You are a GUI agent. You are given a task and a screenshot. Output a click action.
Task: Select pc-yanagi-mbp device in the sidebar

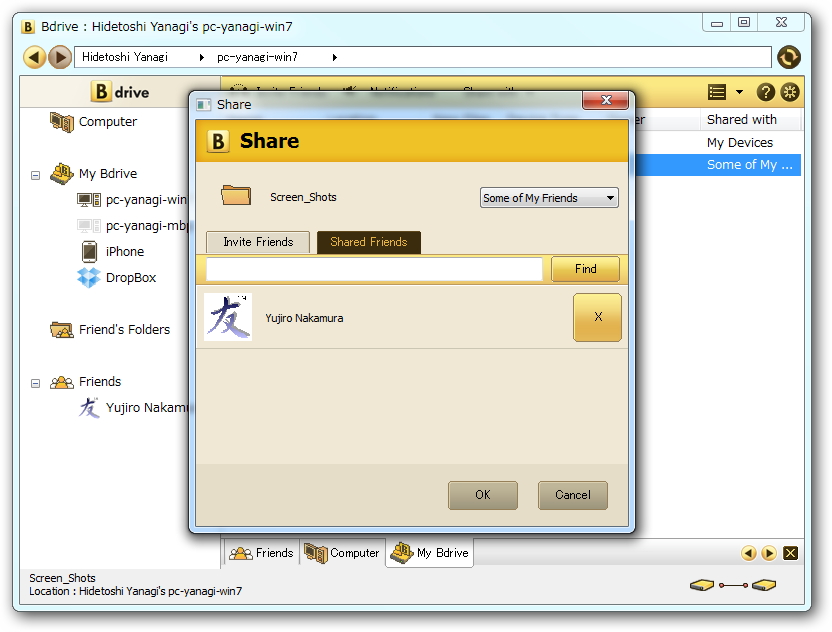point(133,226)
